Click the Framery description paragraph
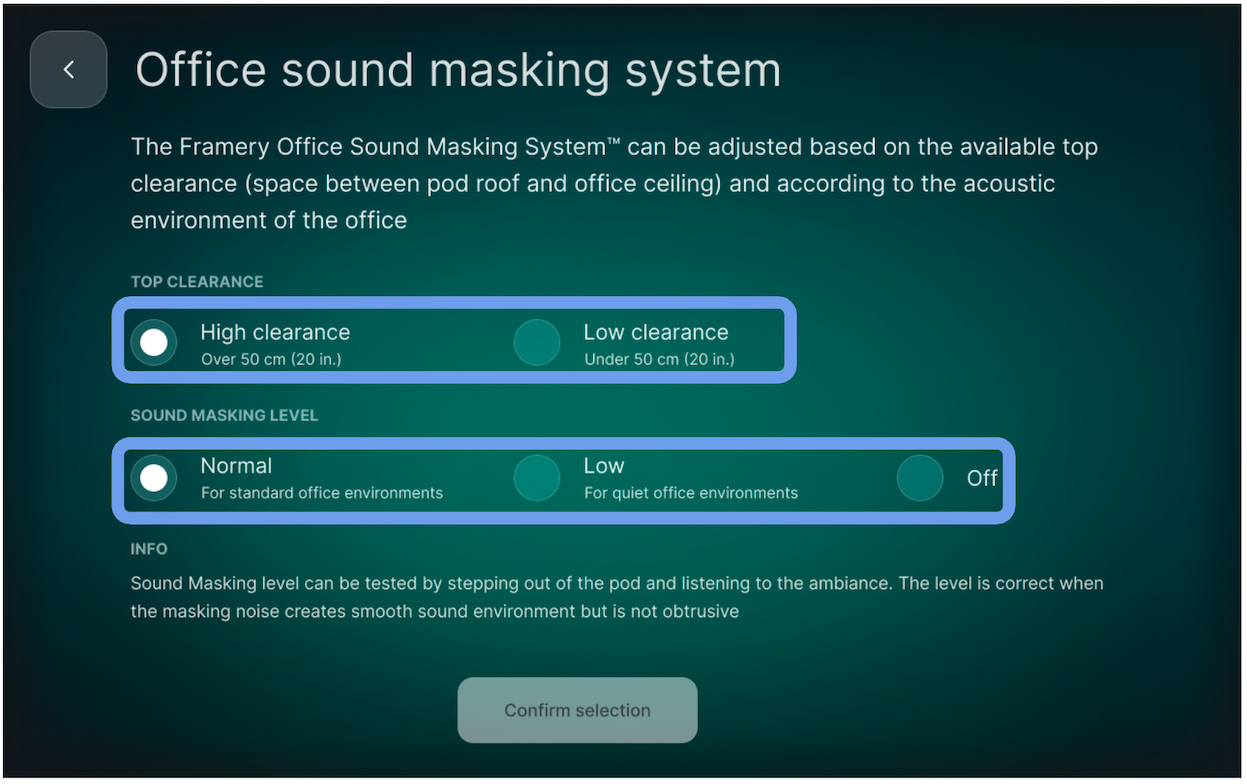Screen dimensions: 1247x784 [x=614, y=184]
